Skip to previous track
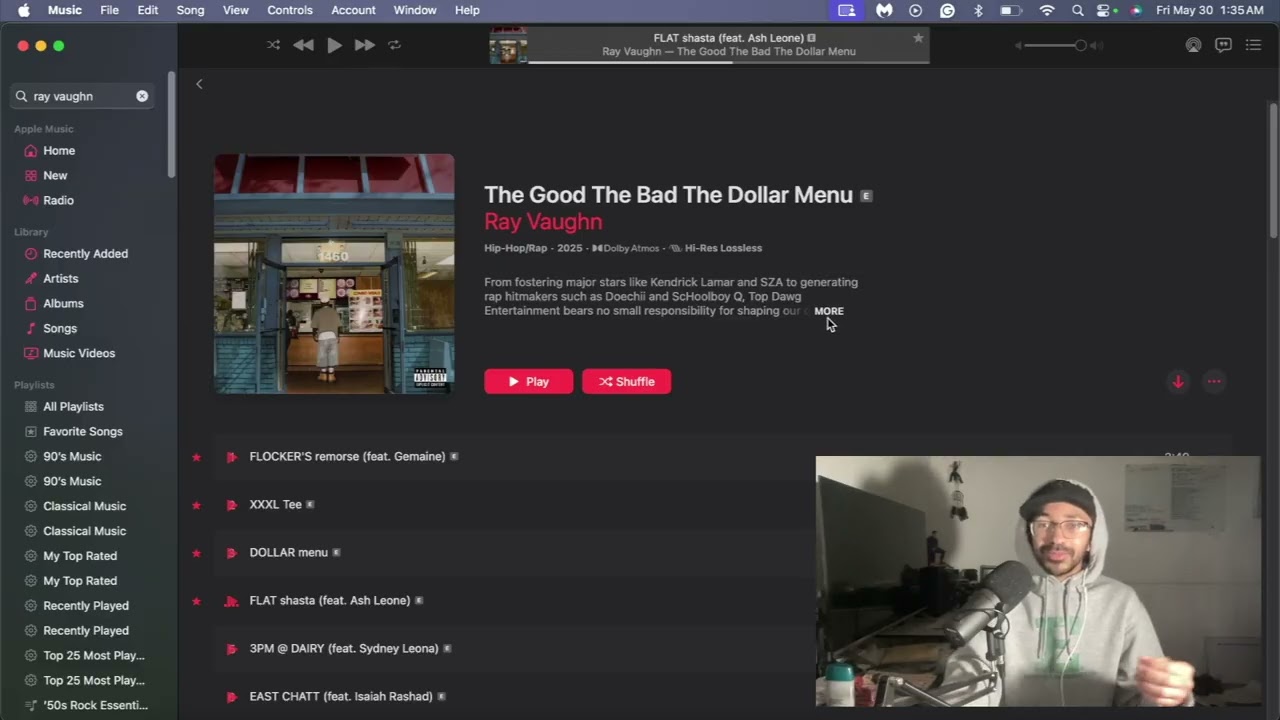Viewport: 1280px width, 720px height. pyautogui.click(x=303, y=45)
